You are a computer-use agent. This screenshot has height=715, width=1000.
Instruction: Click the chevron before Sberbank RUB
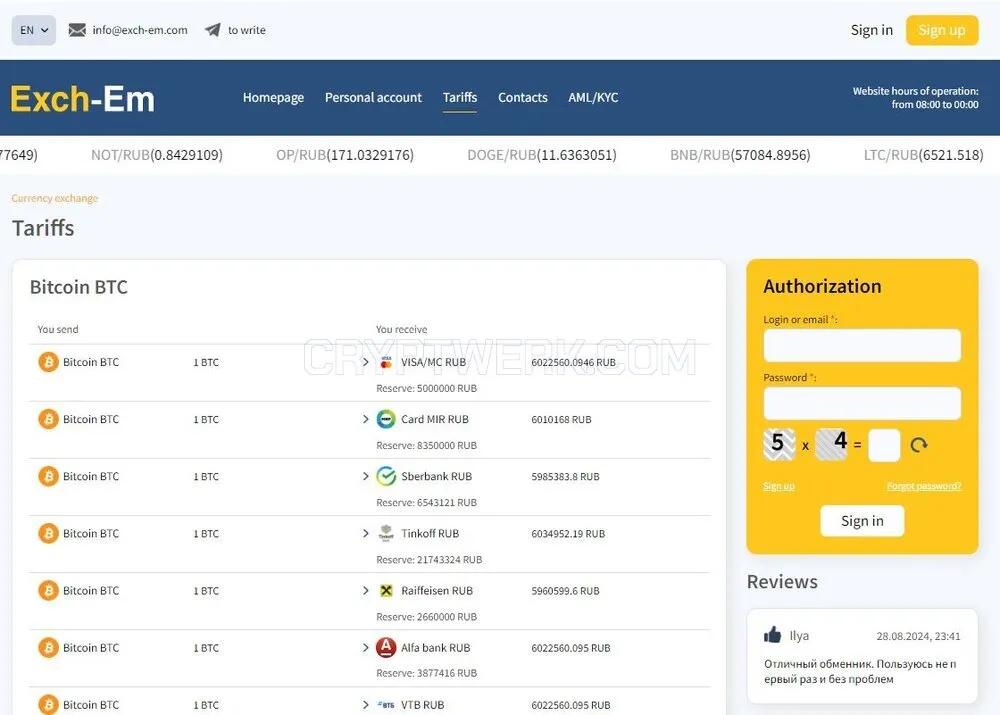[x=365, y=476]
